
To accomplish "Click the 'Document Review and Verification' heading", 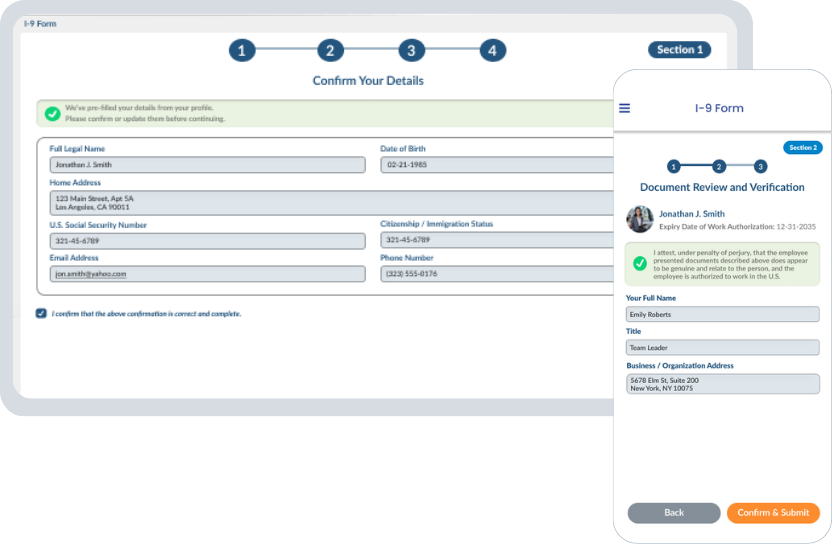I will (x=722, y=188).
